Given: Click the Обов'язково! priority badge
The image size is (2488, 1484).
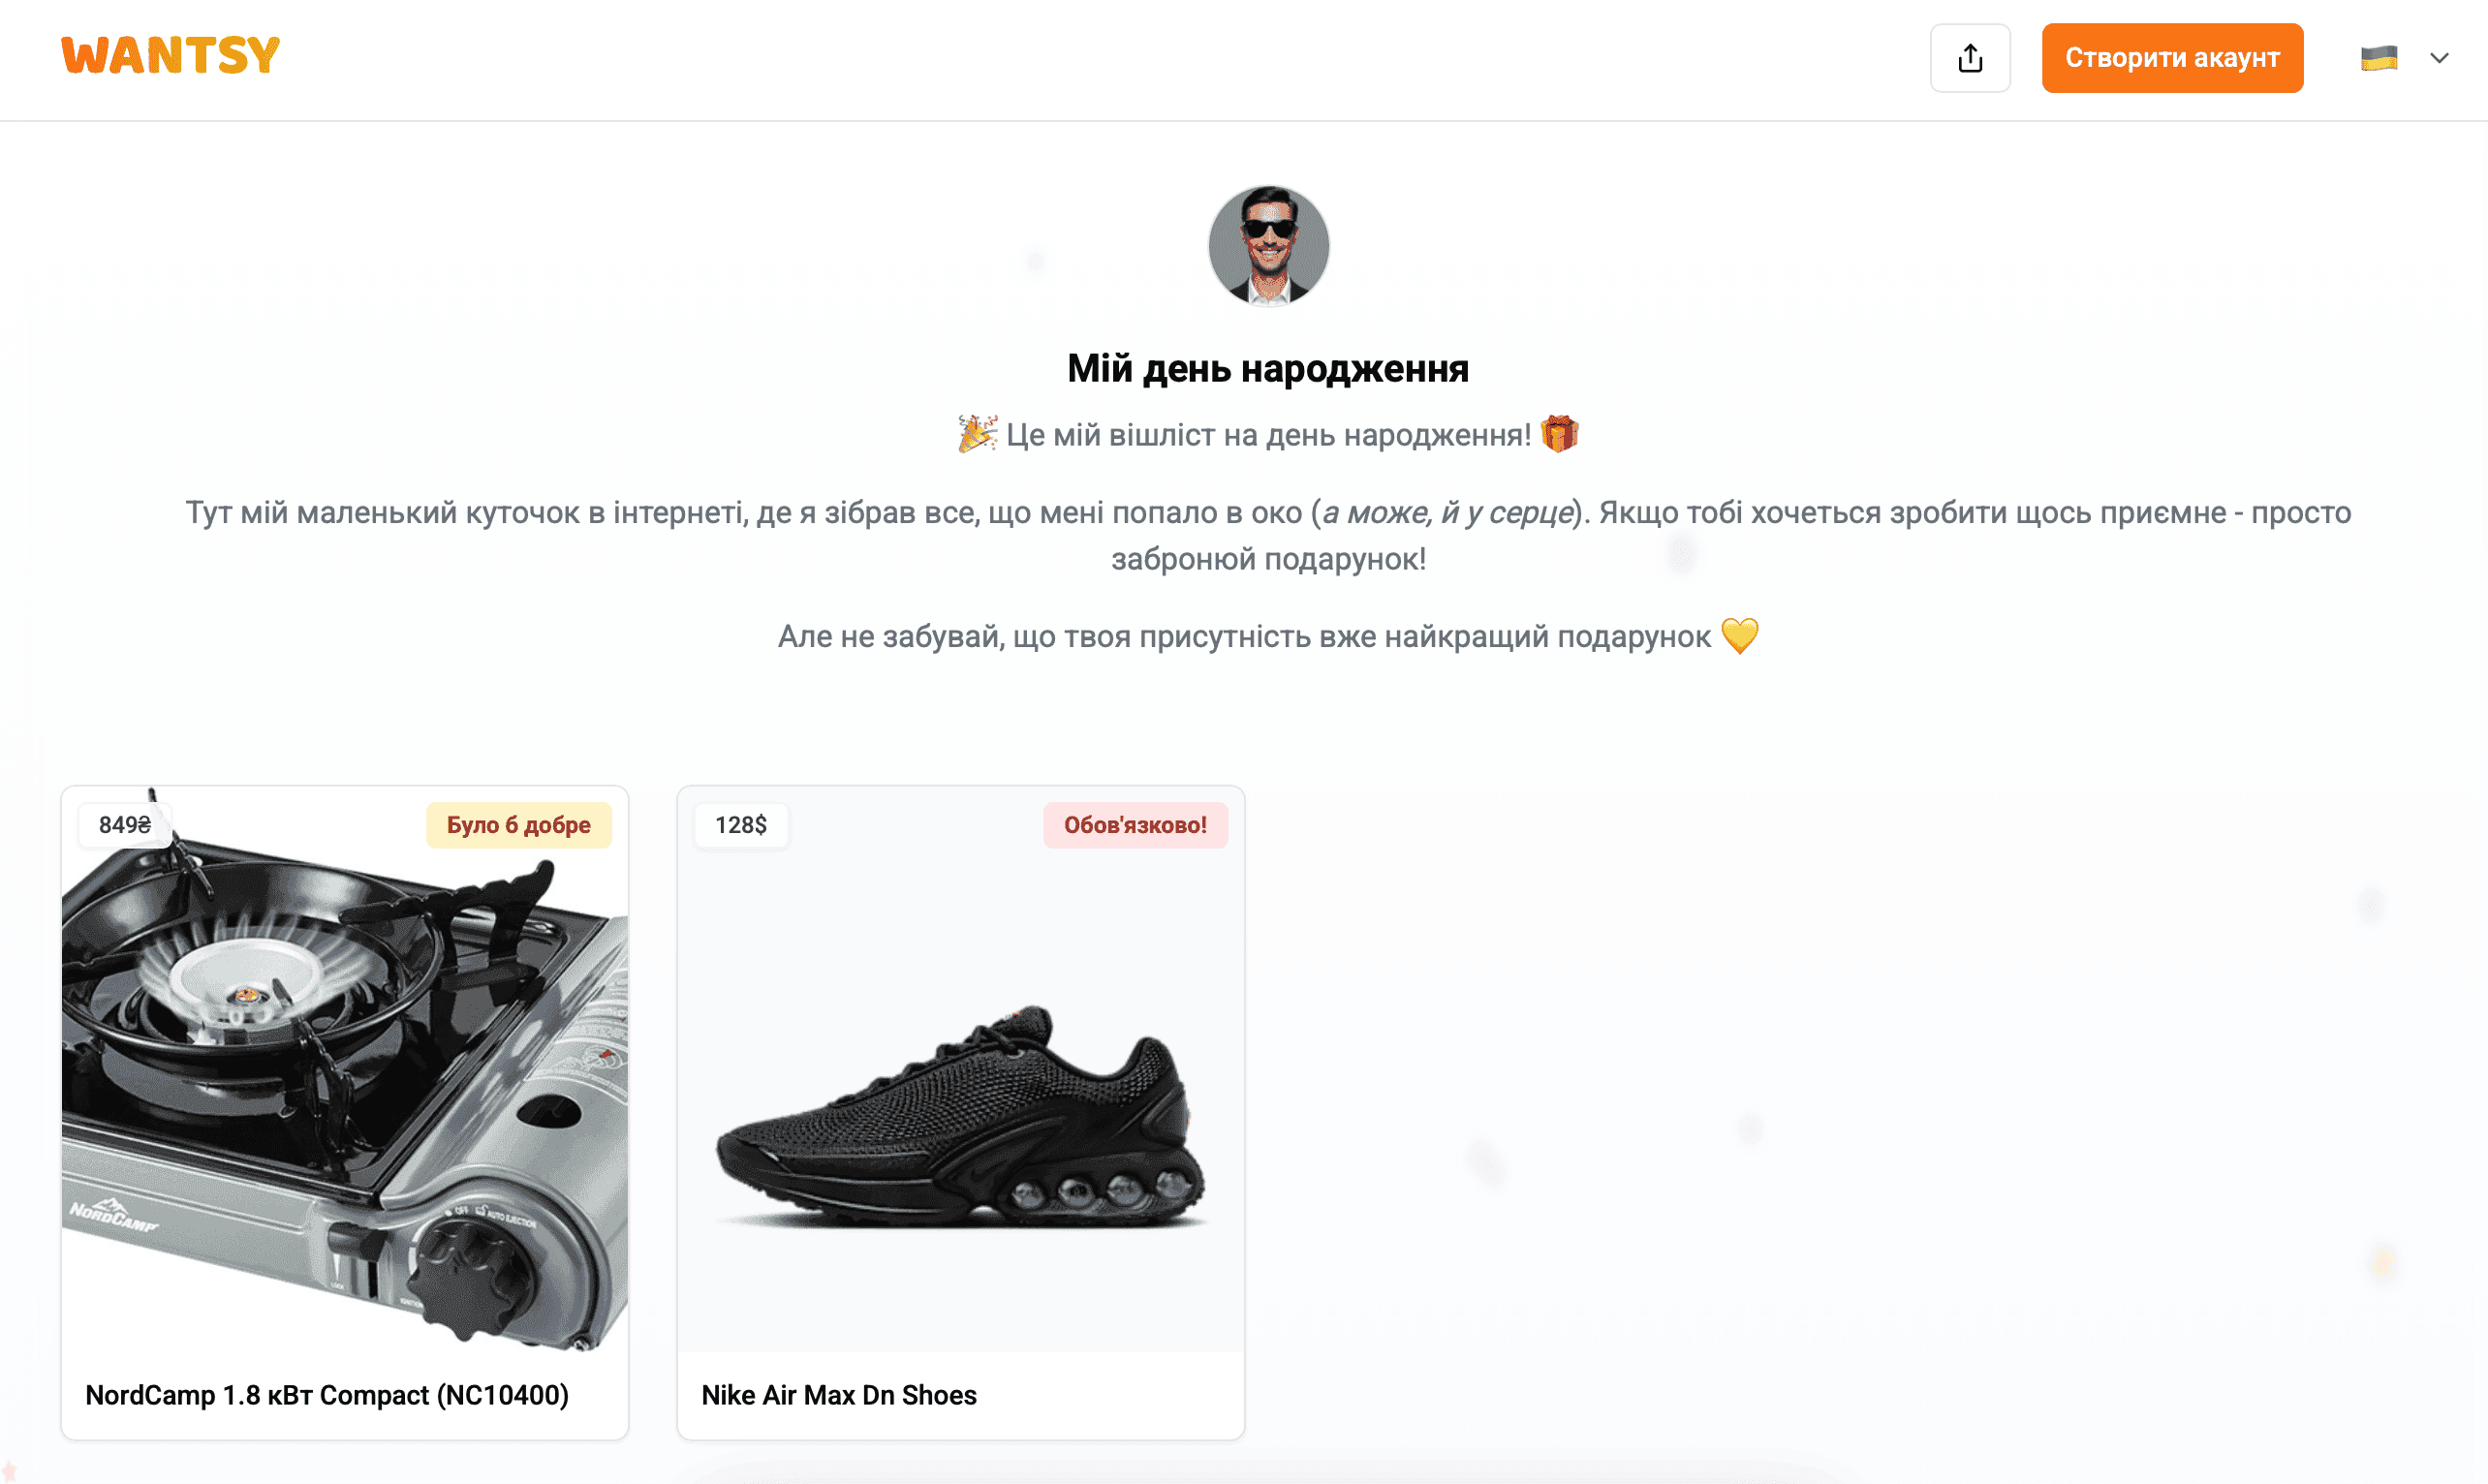Looking at the screenshot, I should (x=1135, y=825).
